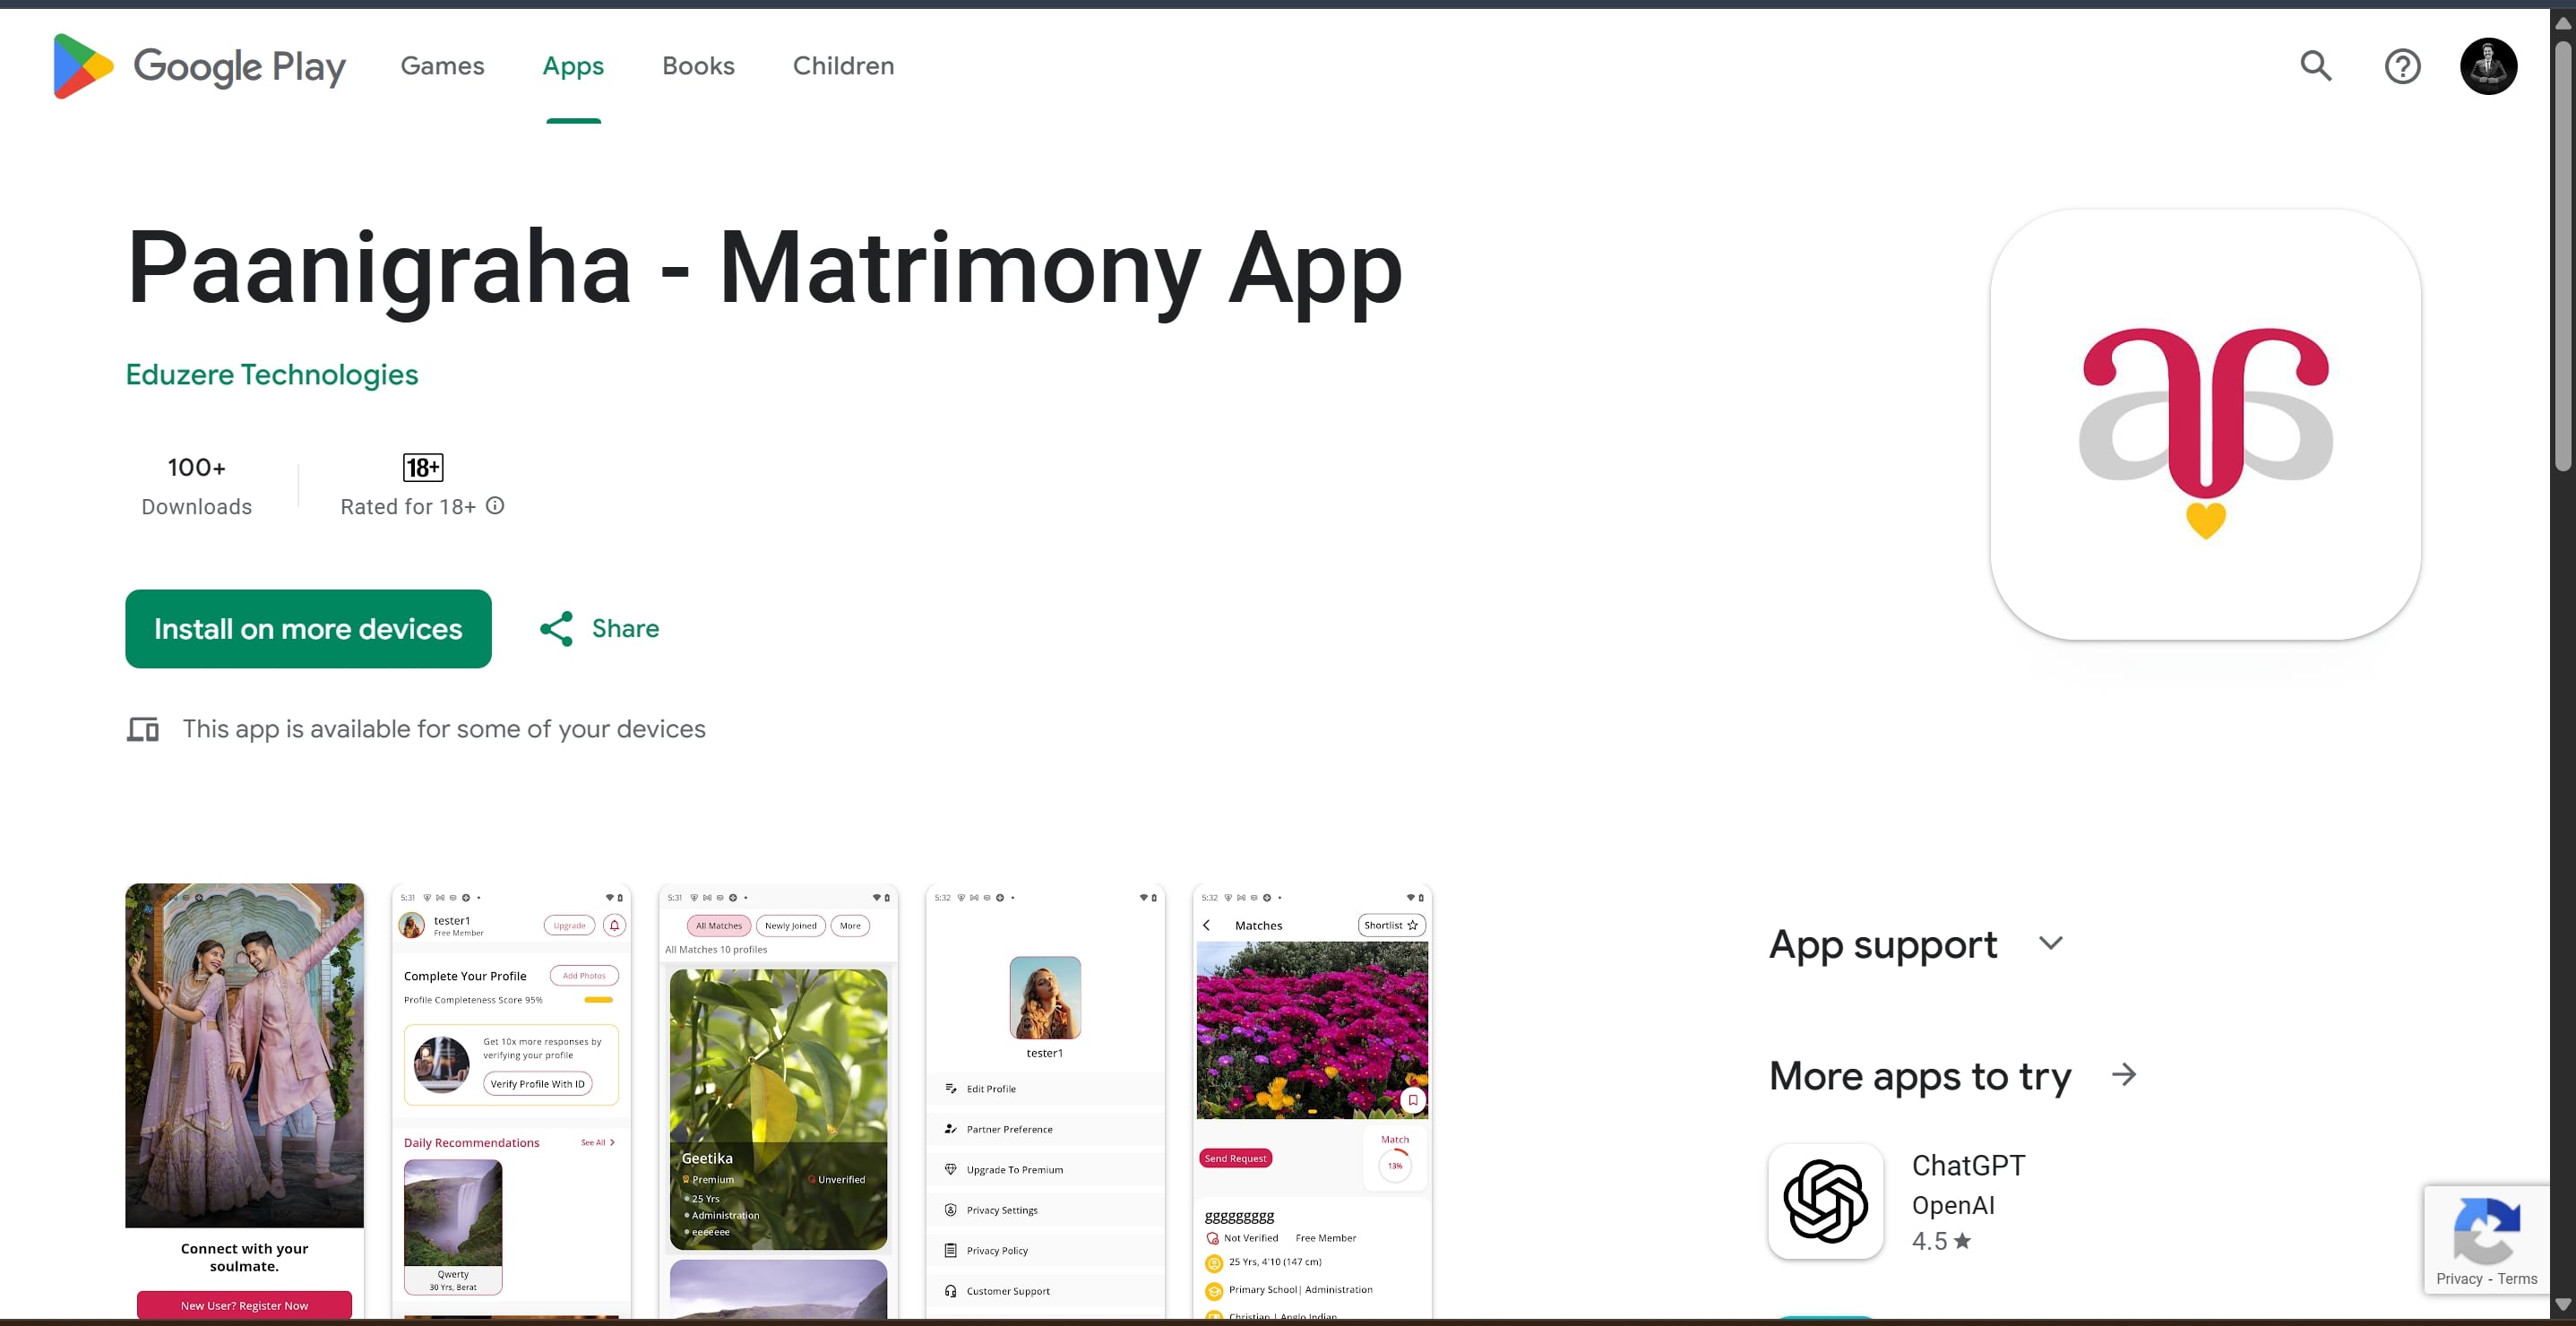Switch to the Games tab
2576x1326 pixels.
[x=442, y=66]
